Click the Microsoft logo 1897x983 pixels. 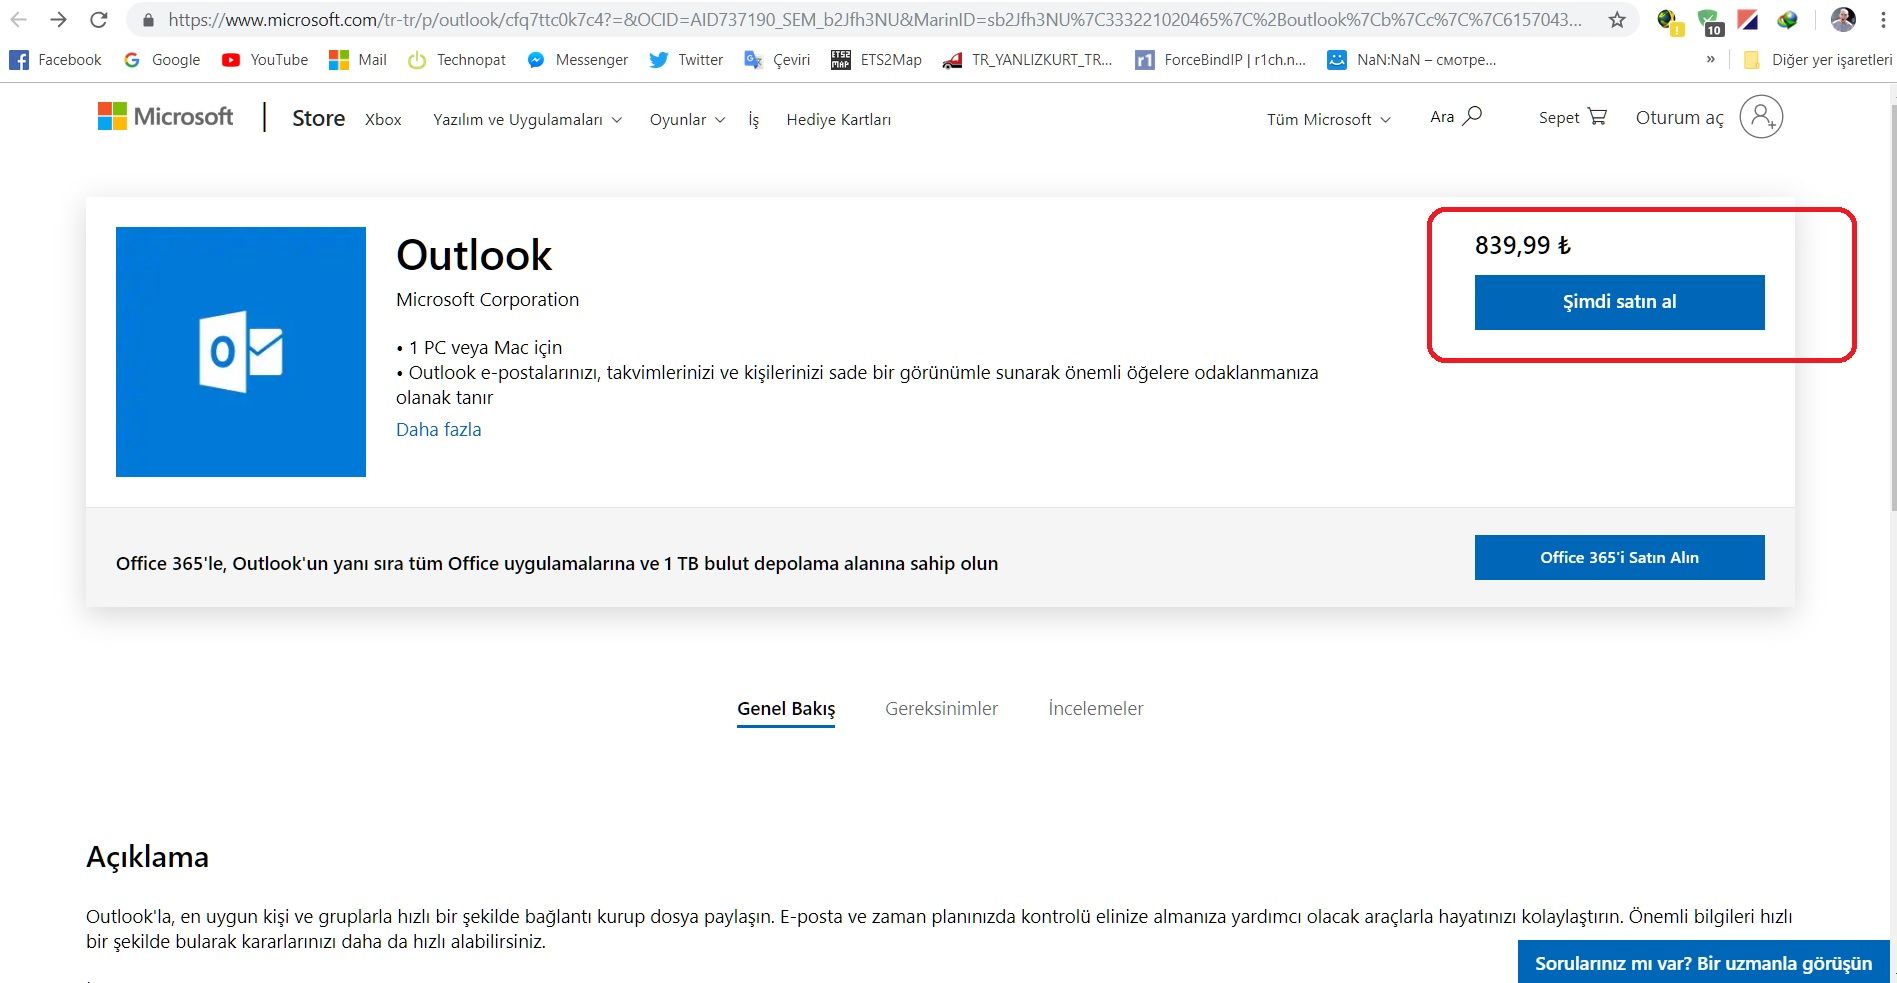pyautogui.click(x=165, y=117)
